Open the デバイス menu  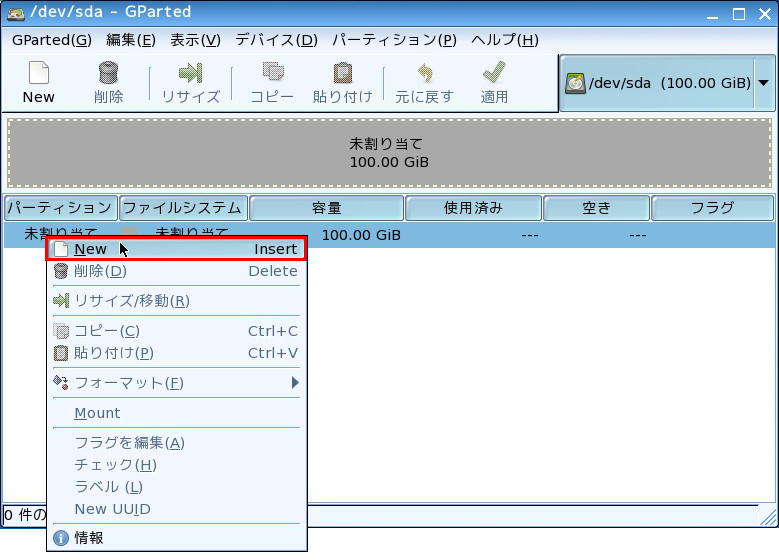[x=276, y=40]
